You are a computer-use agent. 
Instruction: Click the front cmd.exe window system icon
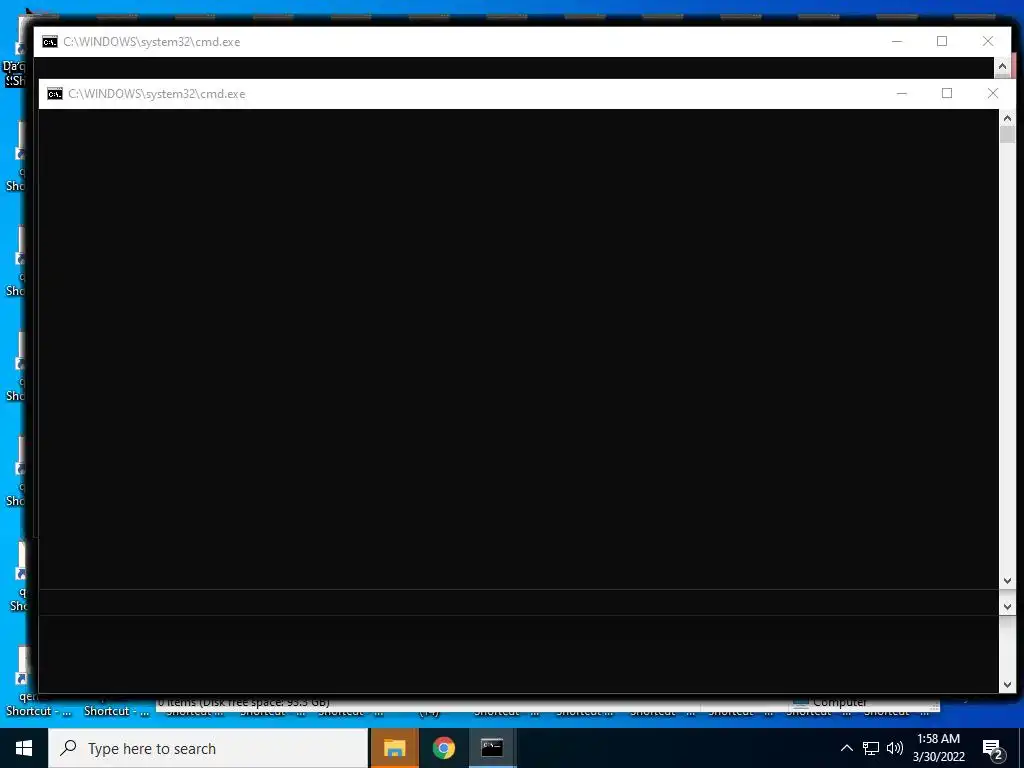55,94
